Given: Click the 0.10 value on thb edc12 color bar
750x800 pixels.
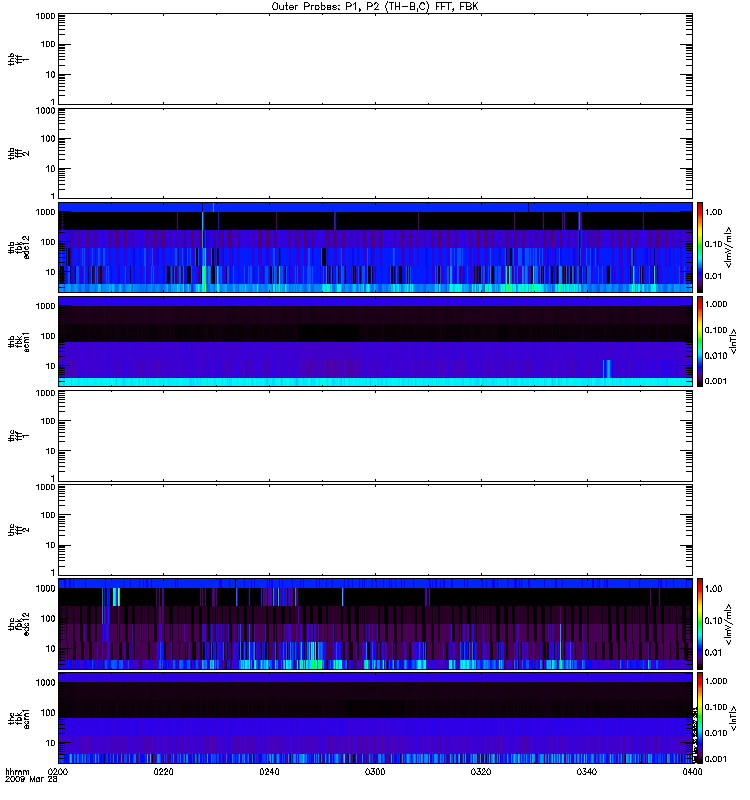Looking at the screenshot, I should tap(714, 244).
